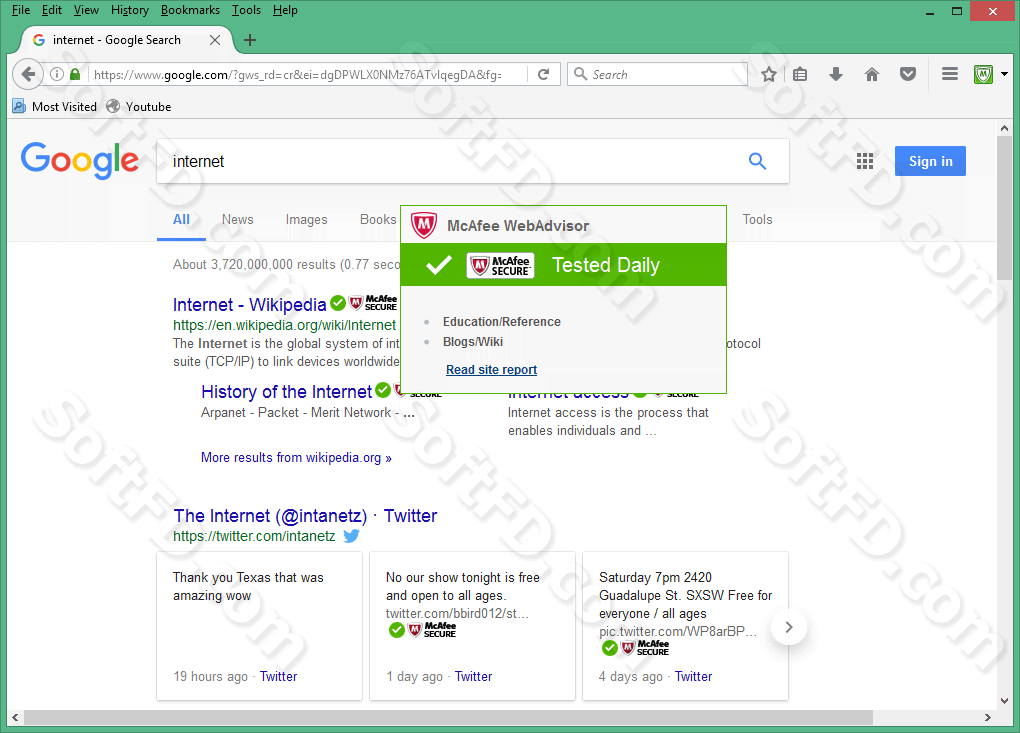
Task: Go back with the browser back arrow
Action: tap(27, 74)
